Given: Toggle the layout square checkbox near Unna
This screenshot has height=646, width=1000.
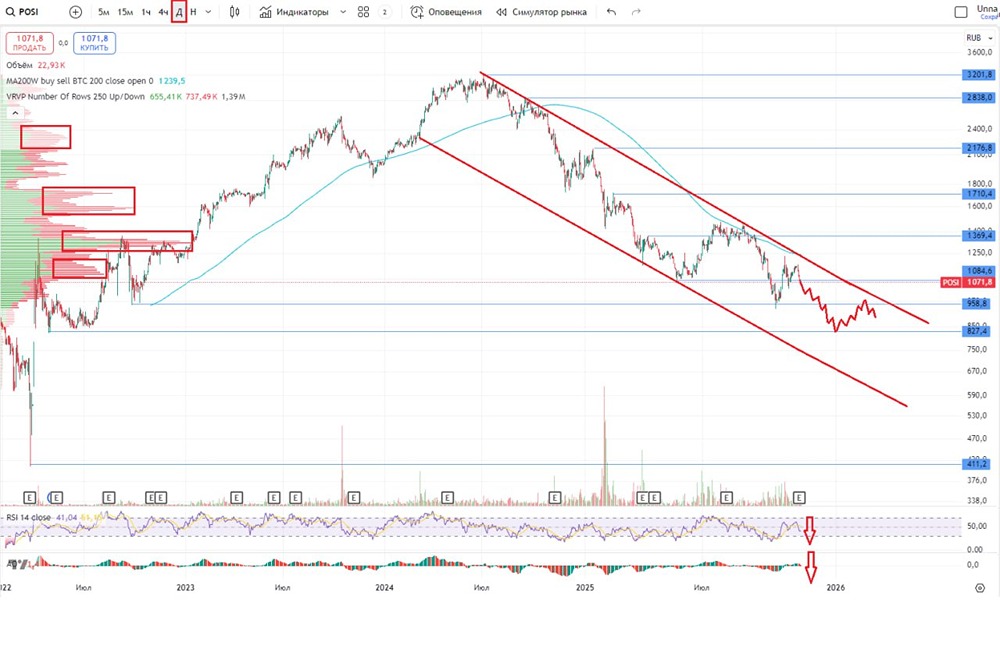Looking at the screenshot, I should pyautogui.click(x=960, y=12).
